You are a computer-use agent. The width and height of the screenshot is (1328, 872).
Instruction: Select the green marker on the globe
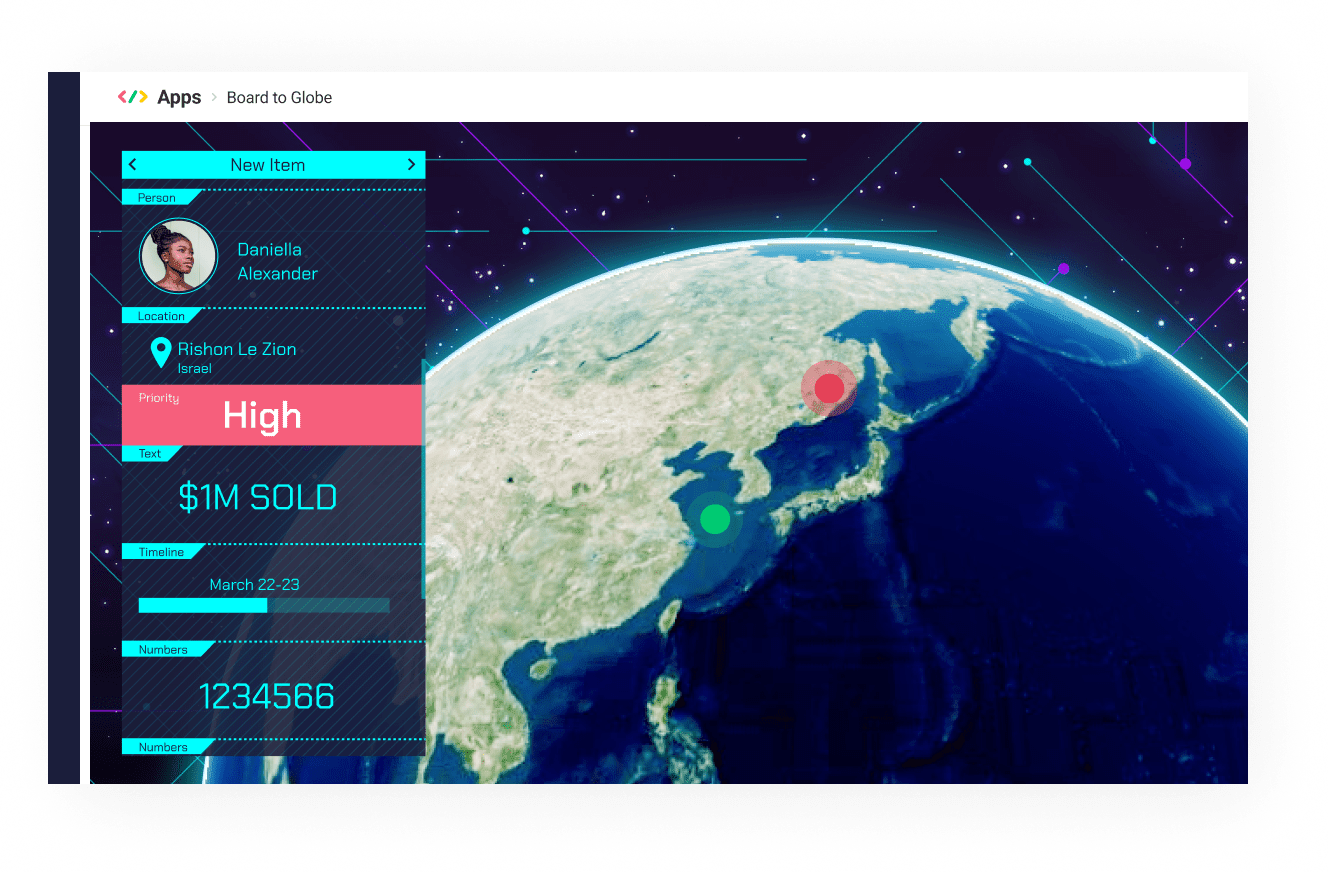pos(715,519)
